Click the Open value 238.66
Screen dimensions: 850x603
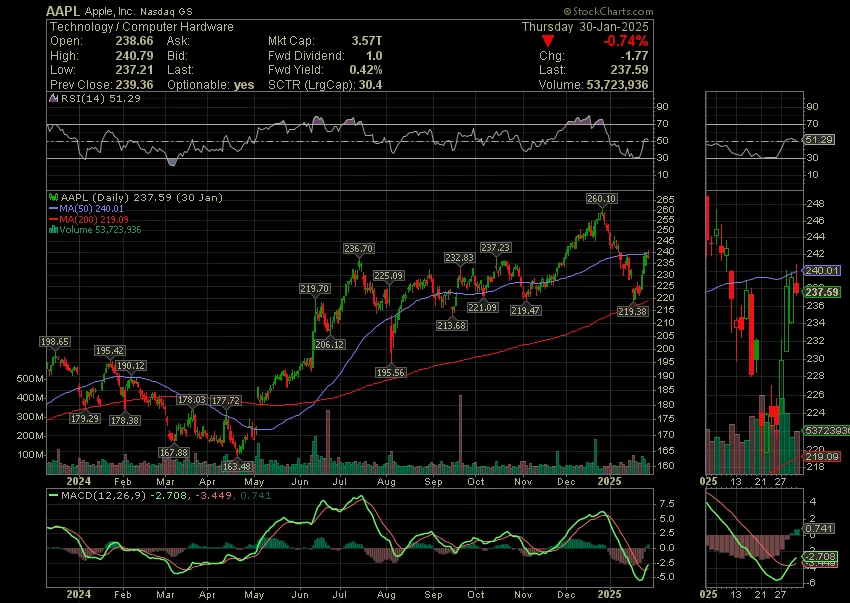(134, 41)
